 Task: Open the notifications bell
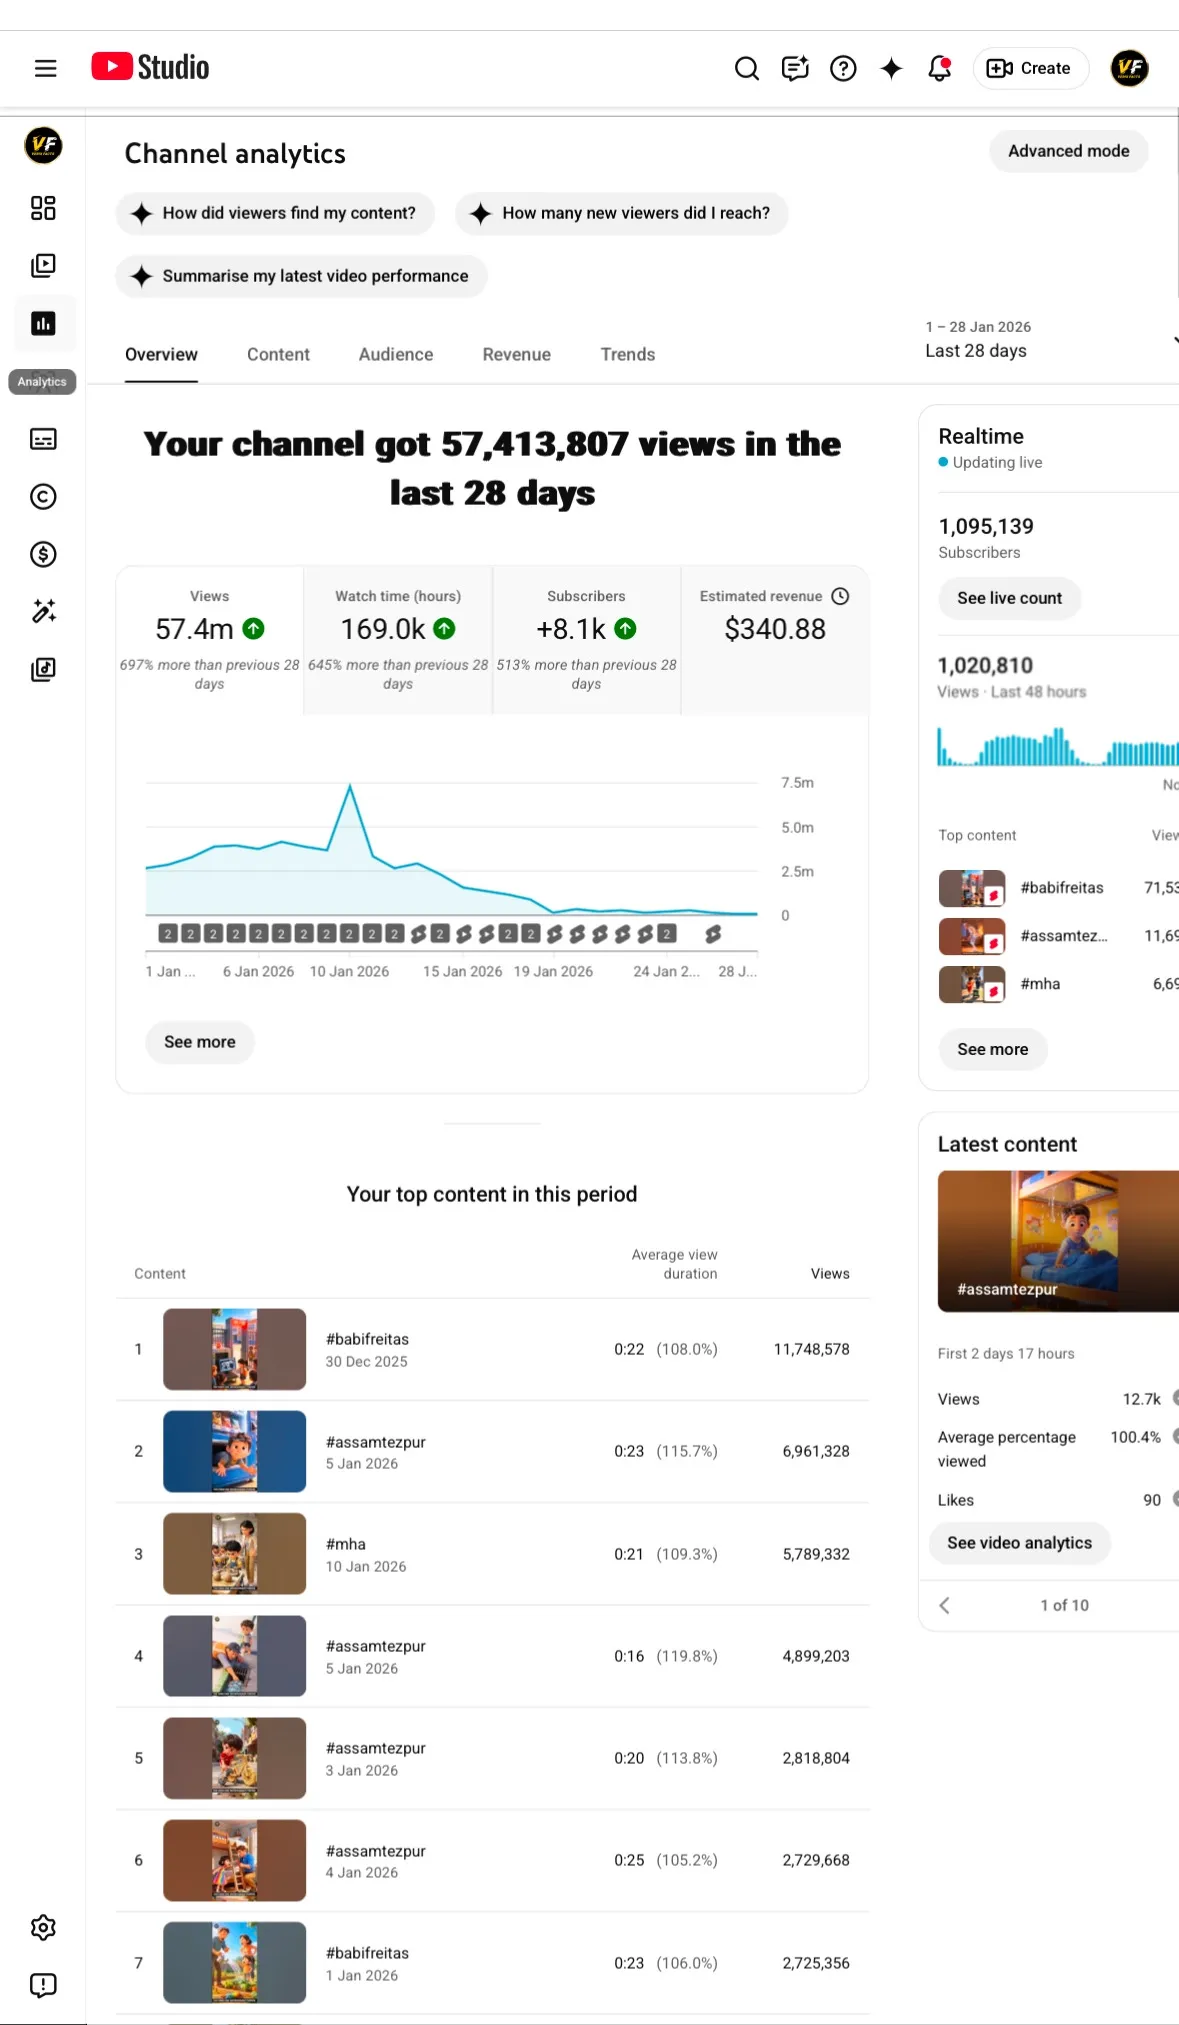(x=939, y=68)
